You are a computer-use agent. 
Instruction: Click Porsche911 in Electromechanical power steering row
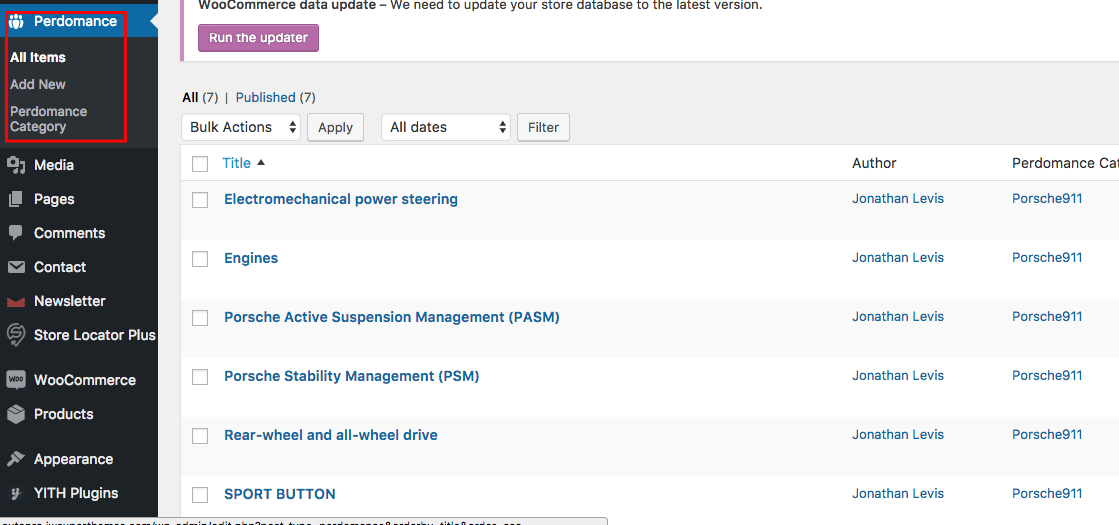tap(1047, 199)
